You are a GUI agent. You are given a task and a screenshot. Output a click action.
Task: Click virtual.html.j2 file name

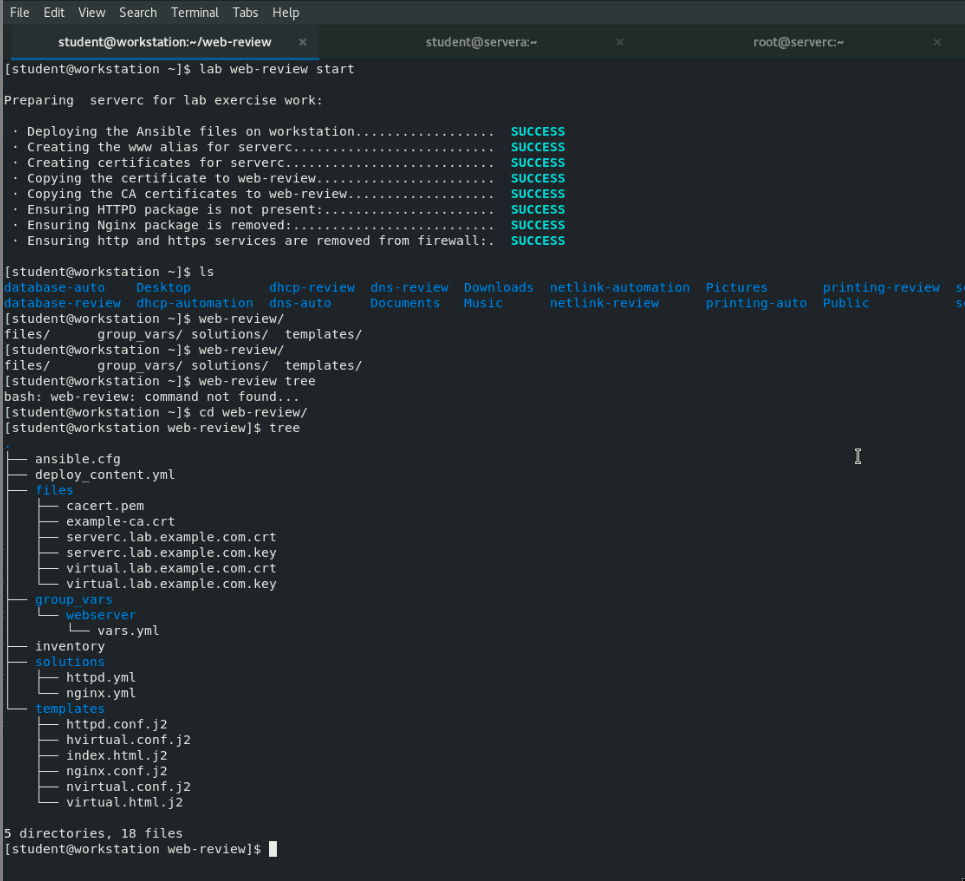(124, 802)
